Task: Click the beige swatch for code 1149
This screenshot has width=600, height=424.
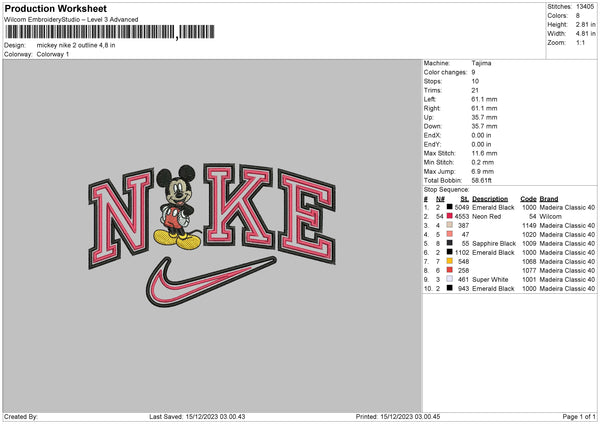Action: [x=450, y=225]
